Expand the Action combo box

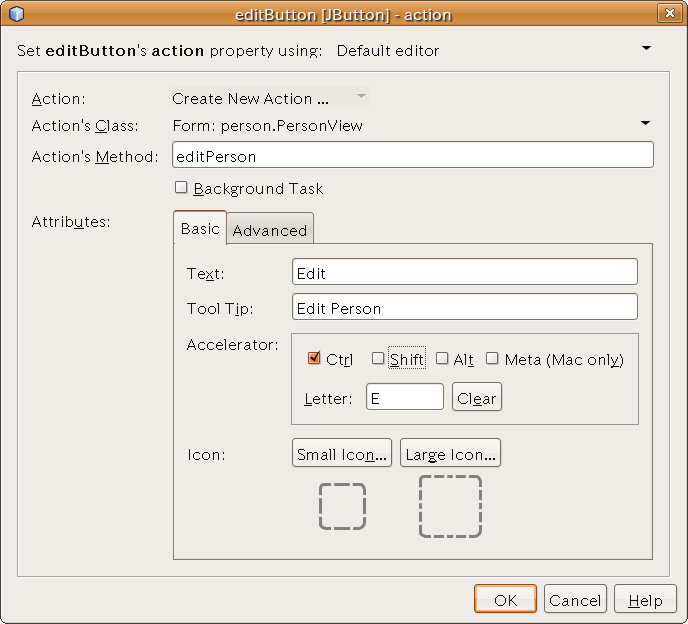(361, 97)
